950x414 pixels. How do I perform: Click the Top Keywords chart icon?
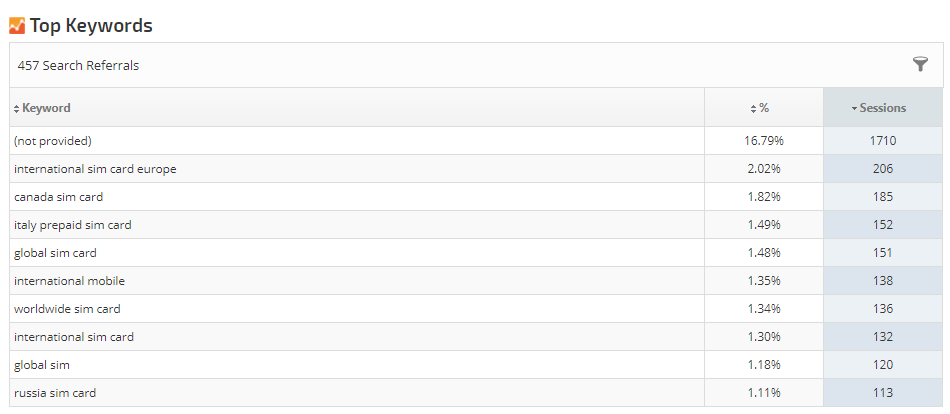pyautogui.click(x=17, y=25)
